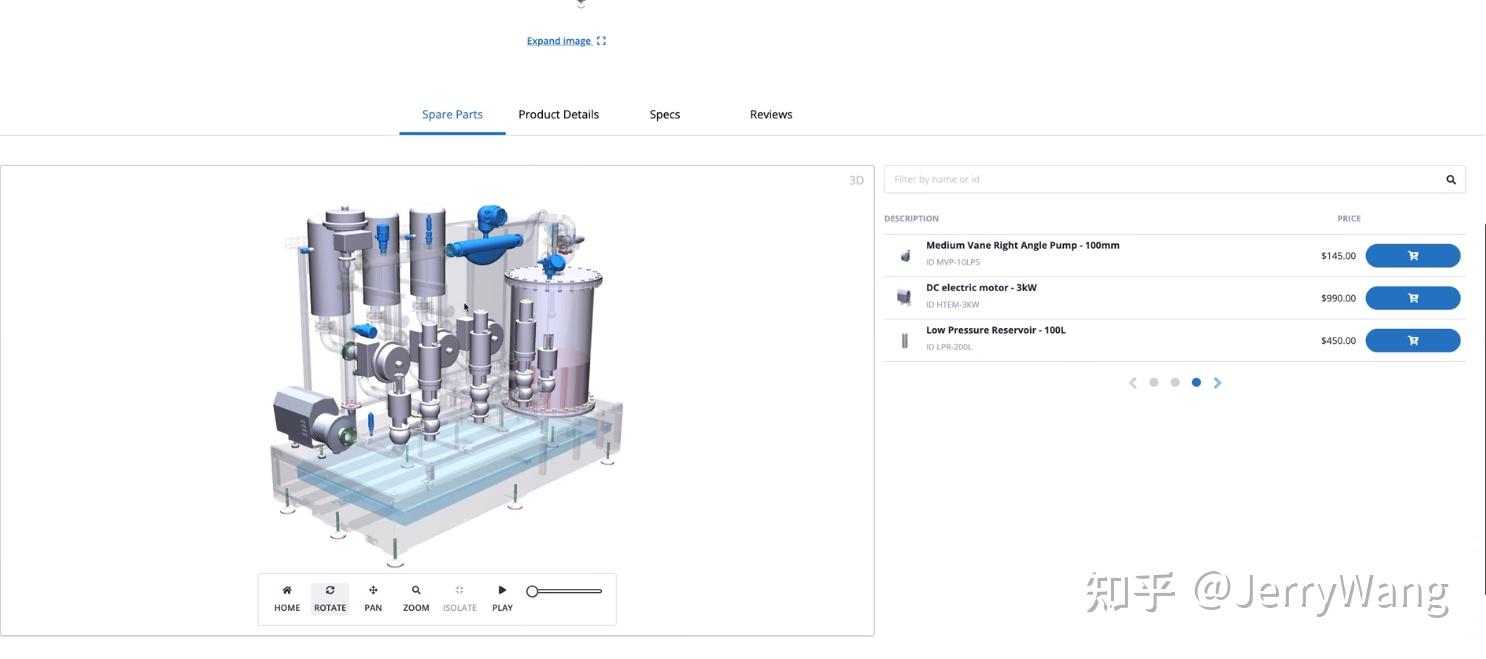Switch to the Product Details tab
The image size is (1486, 659).
[558, 114]
